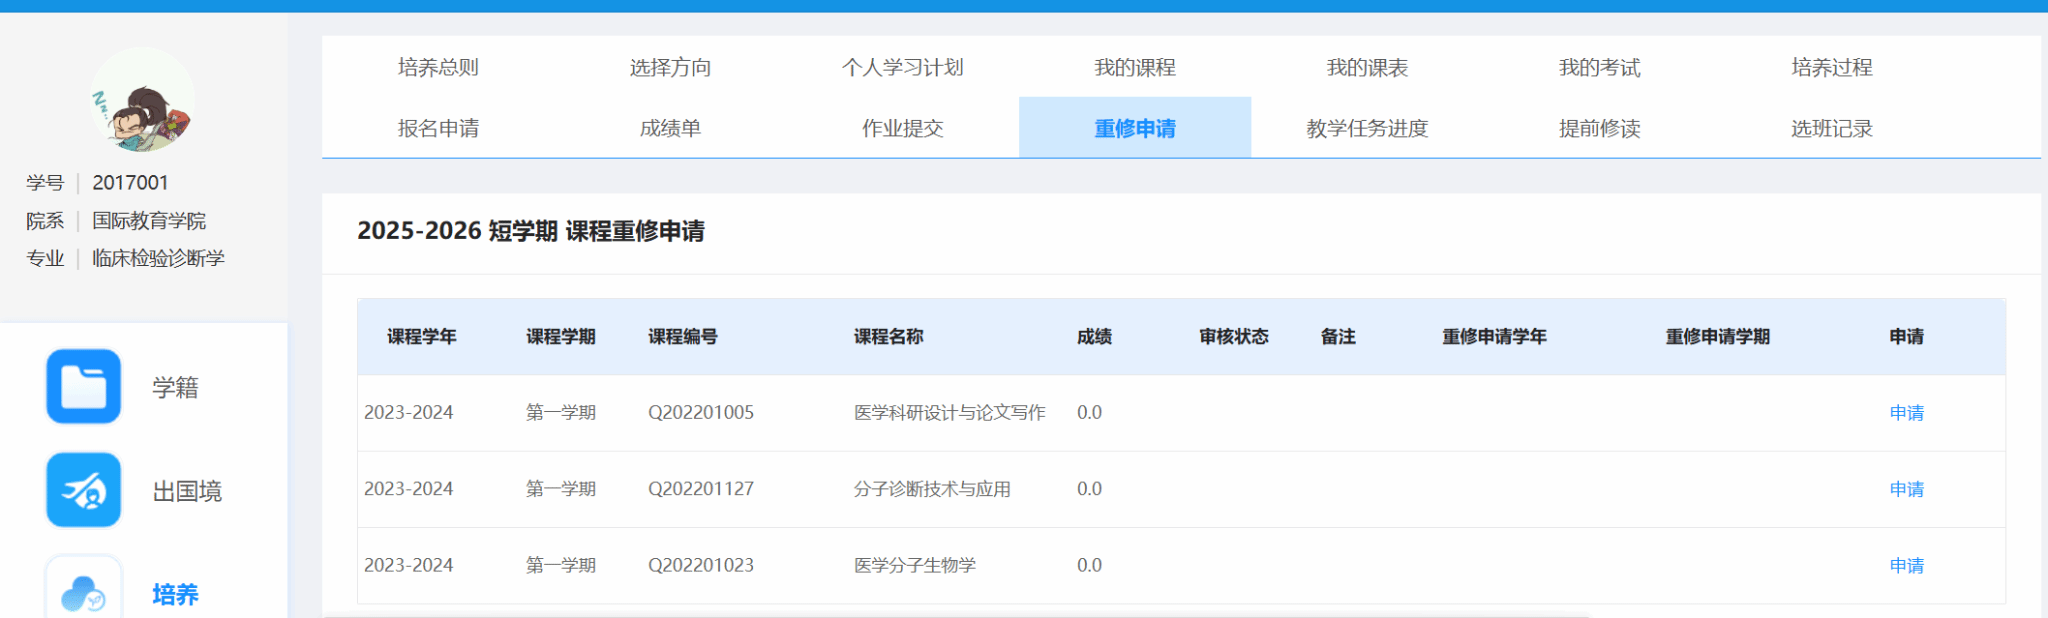Open the 个人学习计划 tab
The image size is (2048, 618).
902,67
